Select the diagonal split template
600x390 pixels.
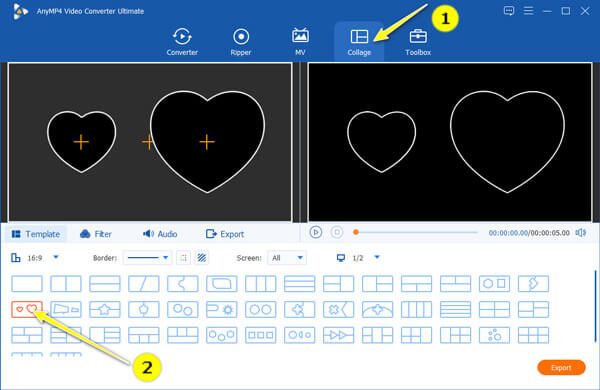pos(143,284)
